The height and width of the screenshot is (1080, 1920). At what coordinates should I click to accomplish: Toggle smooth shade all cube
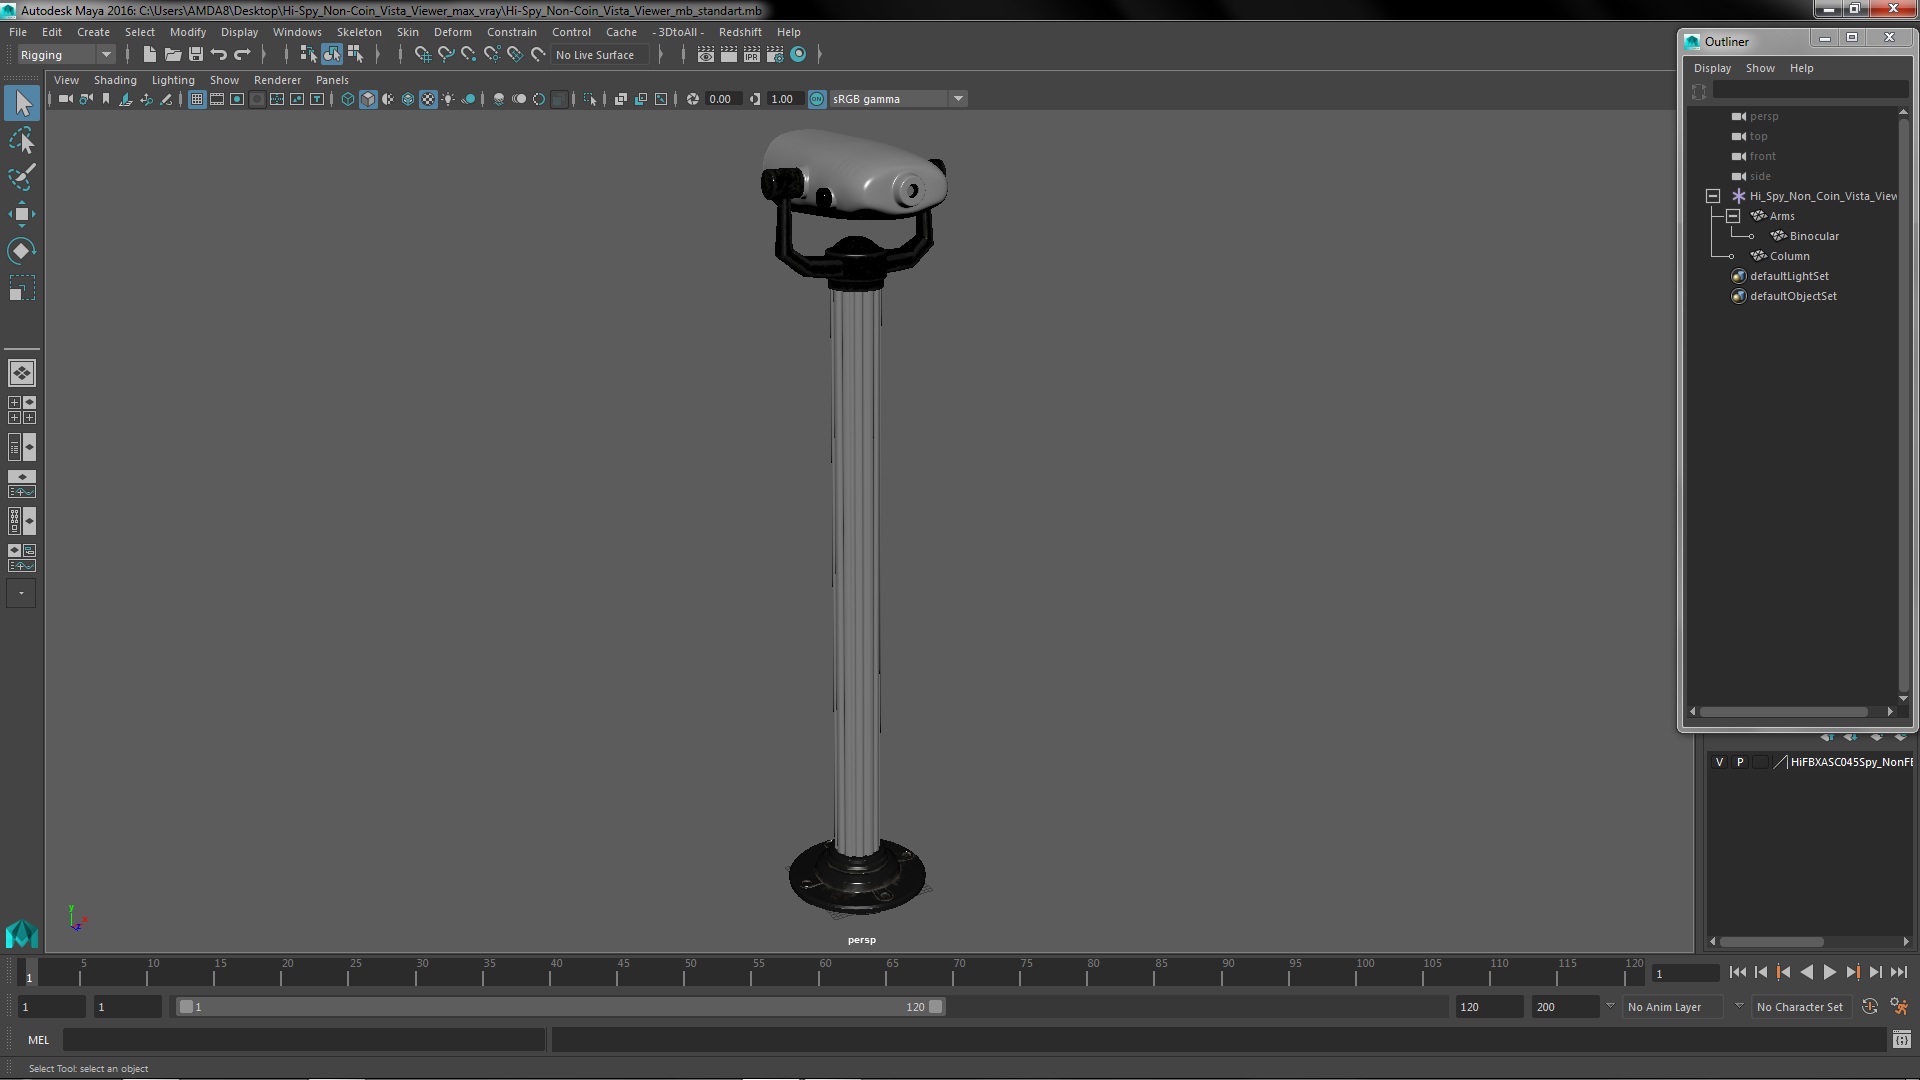368,99
